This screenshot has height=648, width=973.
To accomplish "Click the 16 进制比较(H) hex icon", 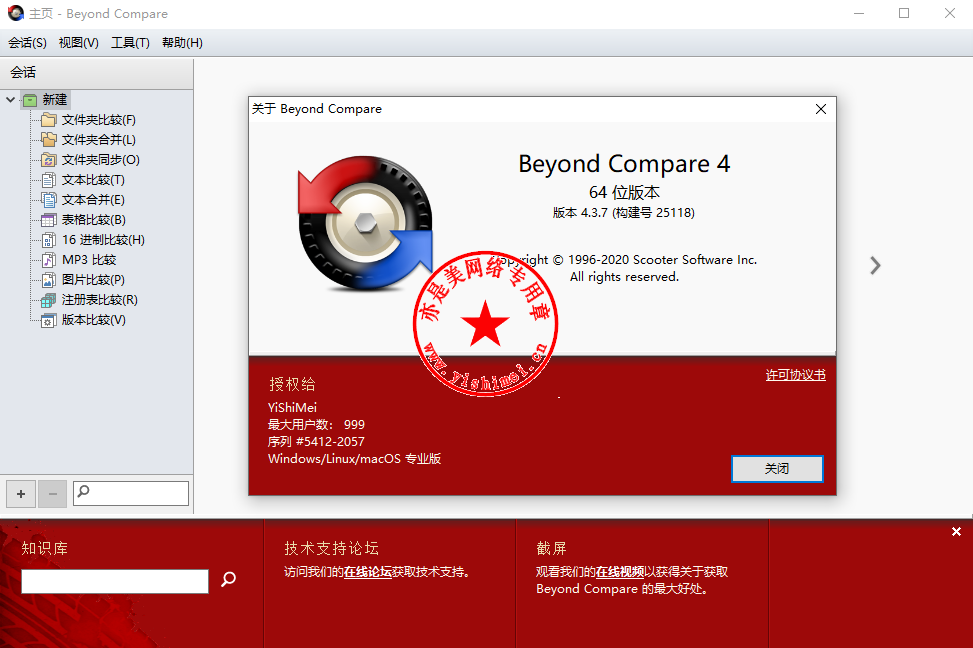I will [48, 240].
